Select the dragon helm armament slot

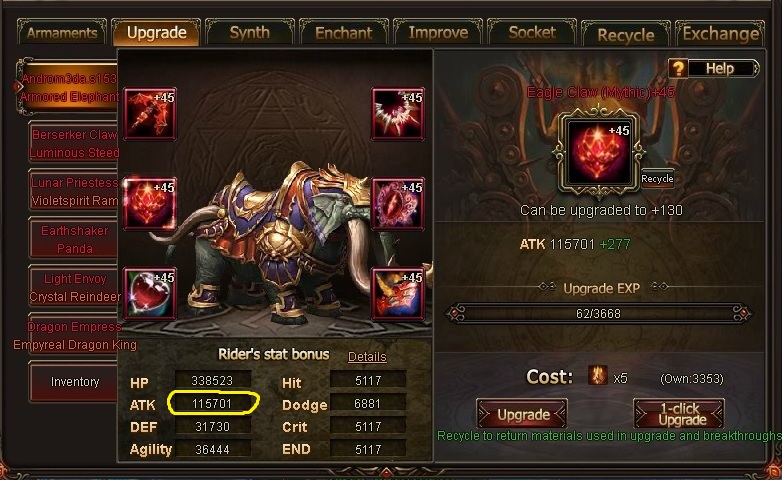(397, 293)
